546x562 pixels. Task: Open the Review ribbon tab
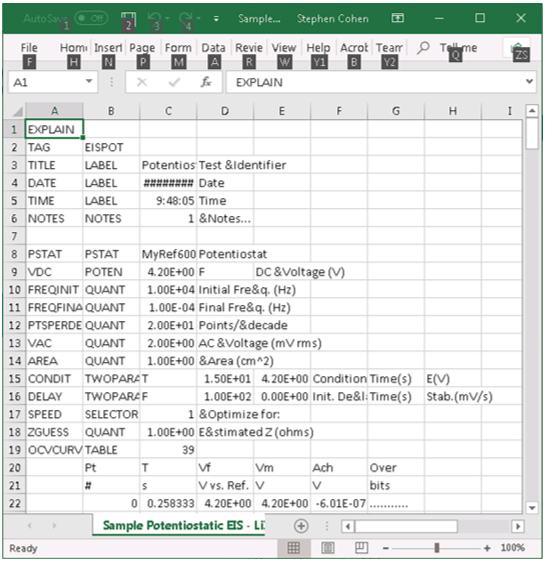pyautogui.click(x=249, y=48)
